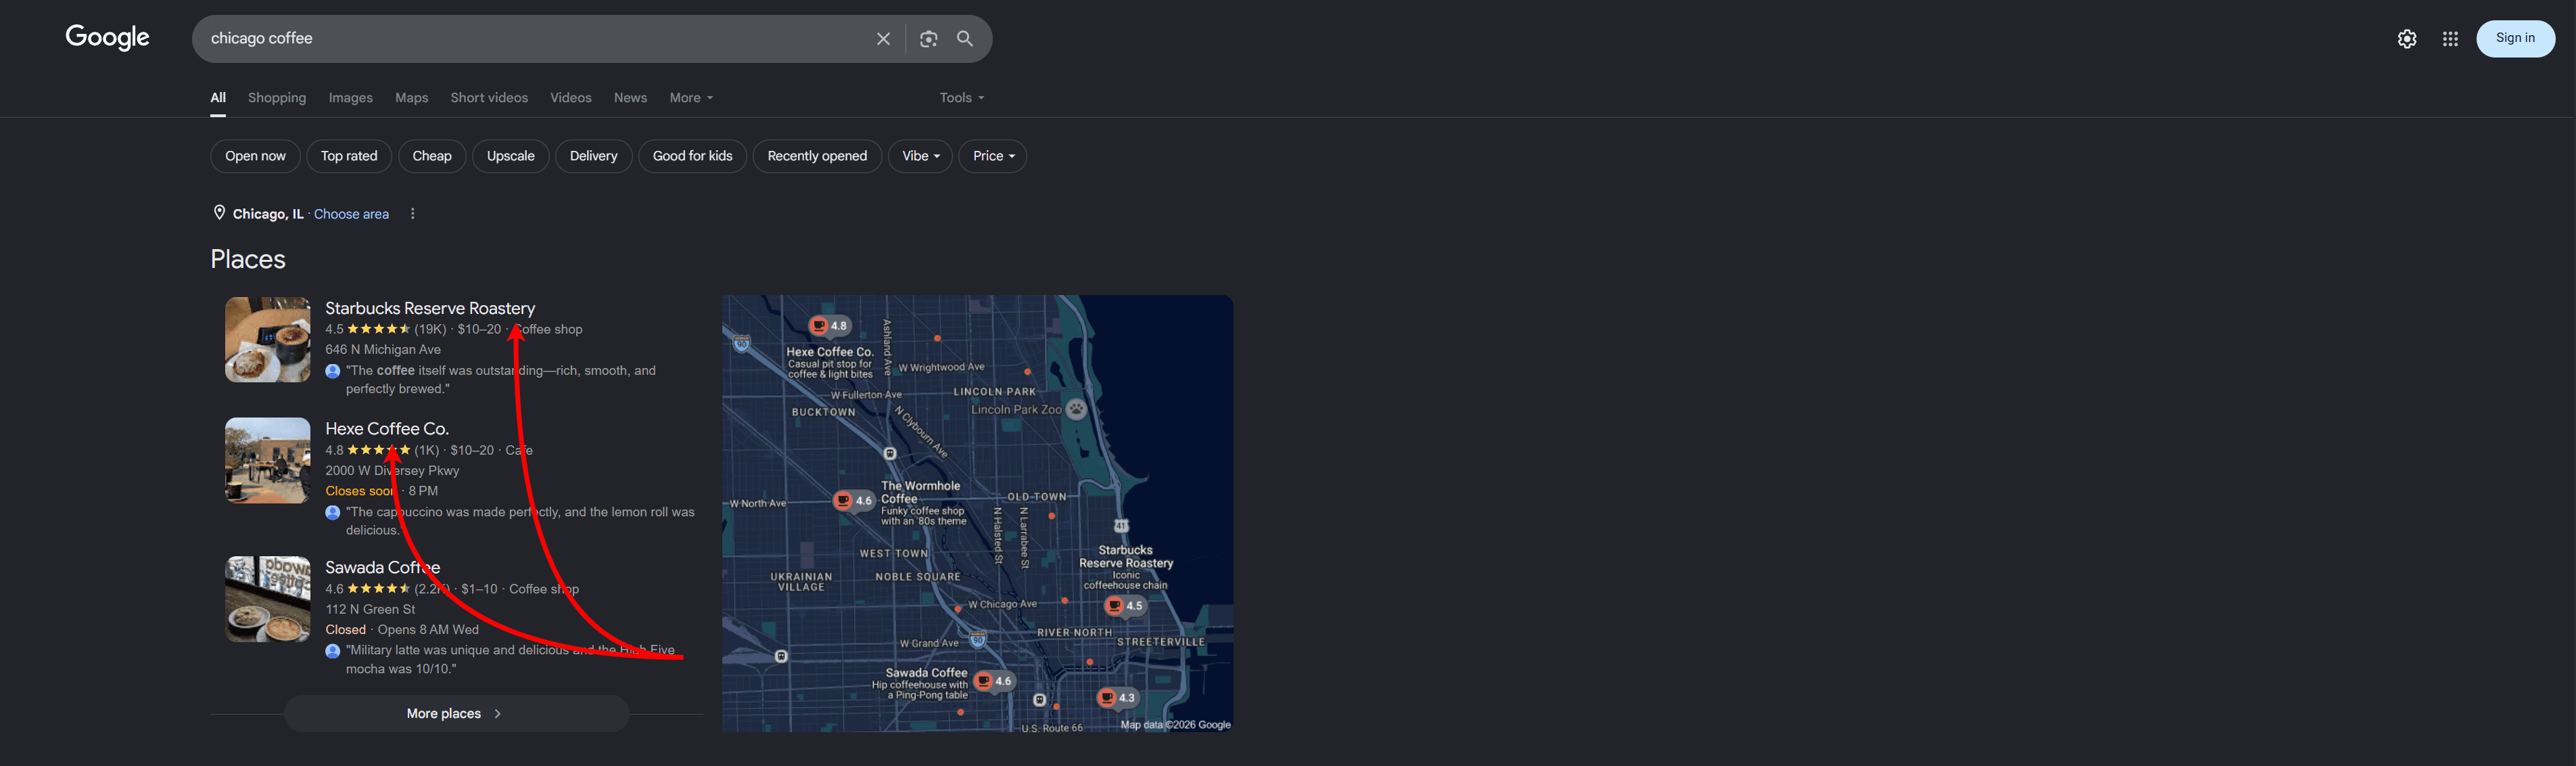Open the Google apps grid
Viewport: 2576px width, 766px height.
tap(2450, 39)
